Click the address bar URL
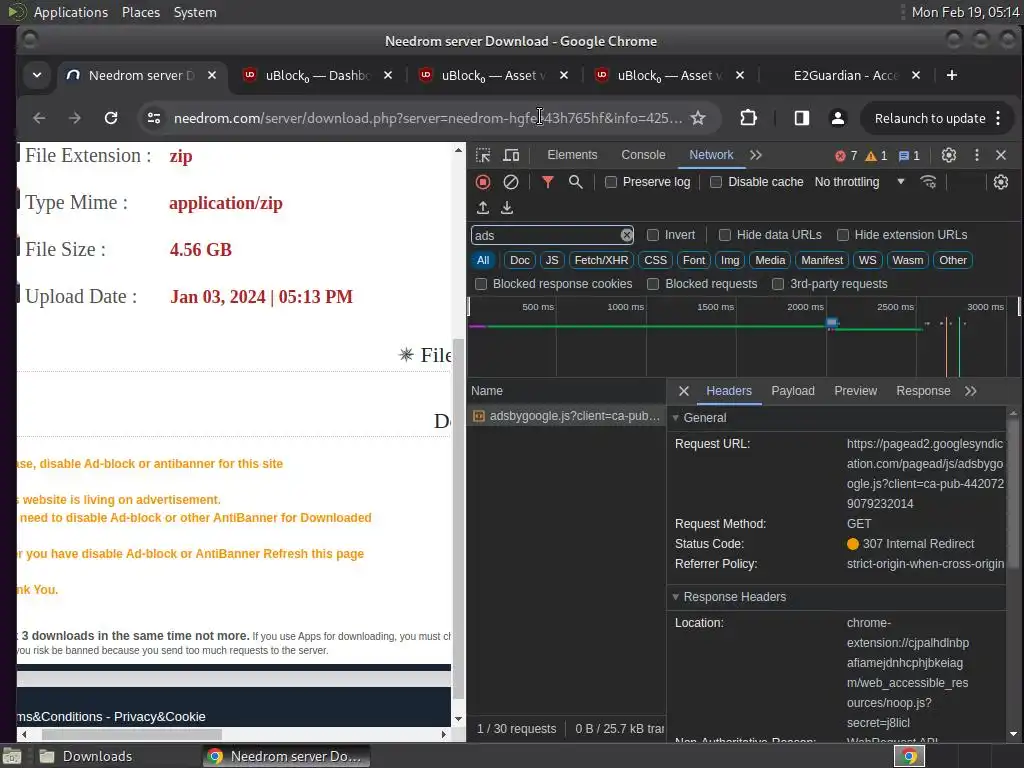Viewport: 1024px width, 768px height. [x=428, y=118]
